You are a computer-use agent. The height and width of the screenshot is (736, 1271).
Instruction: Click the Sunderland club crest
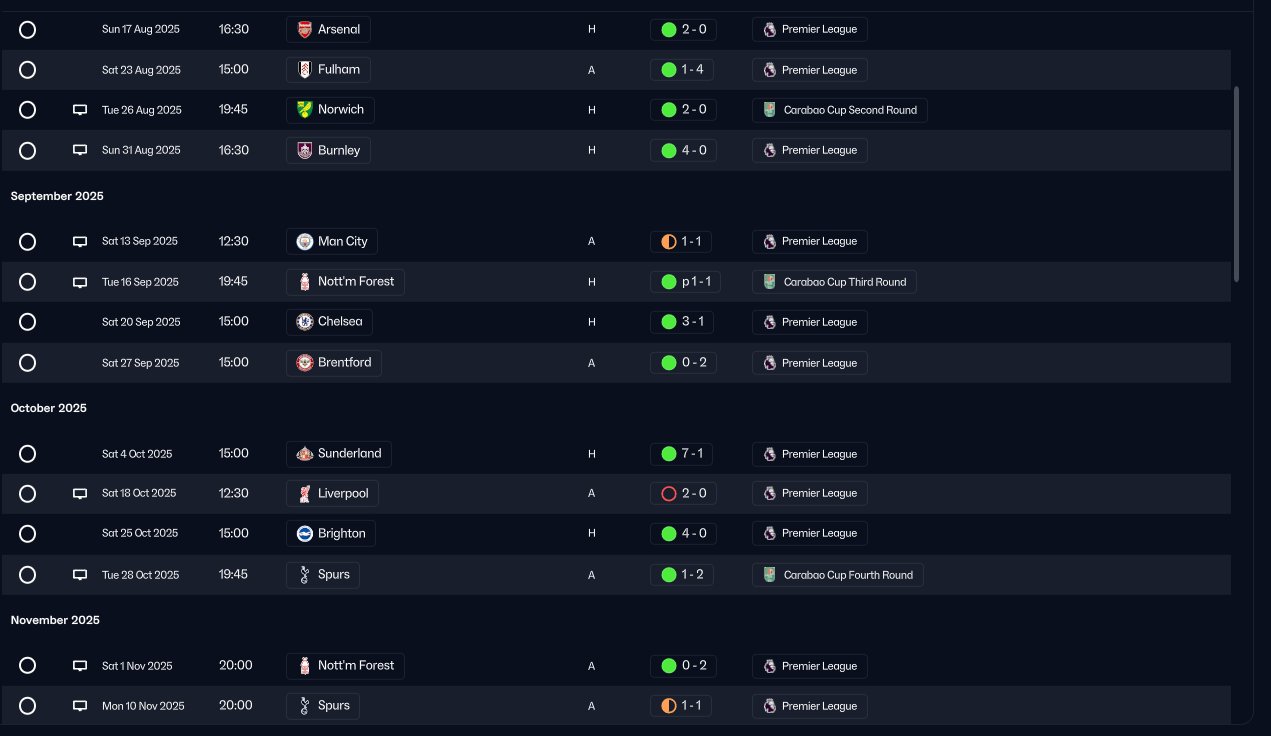(x=305, y=454)
